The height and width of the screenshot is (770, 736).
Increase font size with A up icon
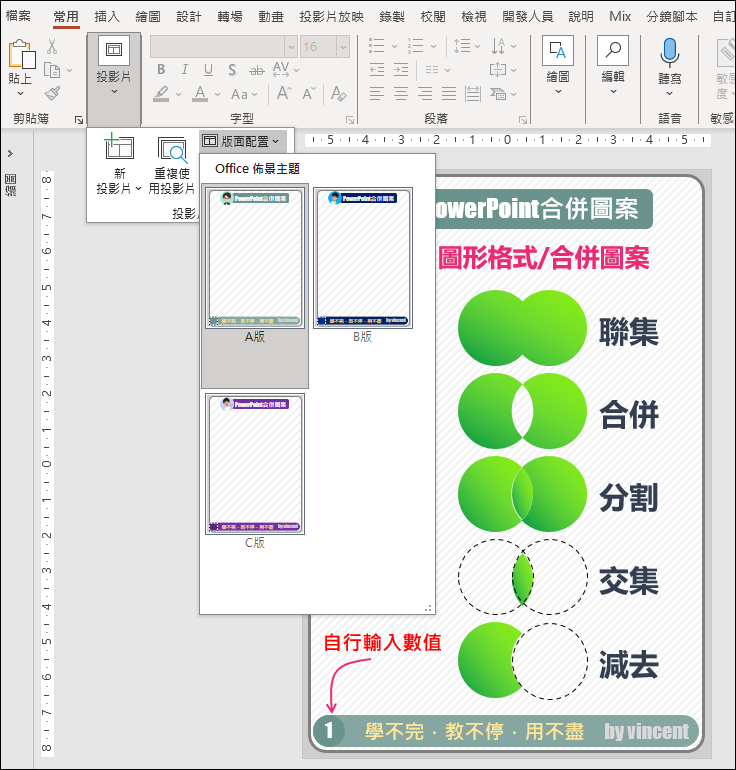click(284, 93)
